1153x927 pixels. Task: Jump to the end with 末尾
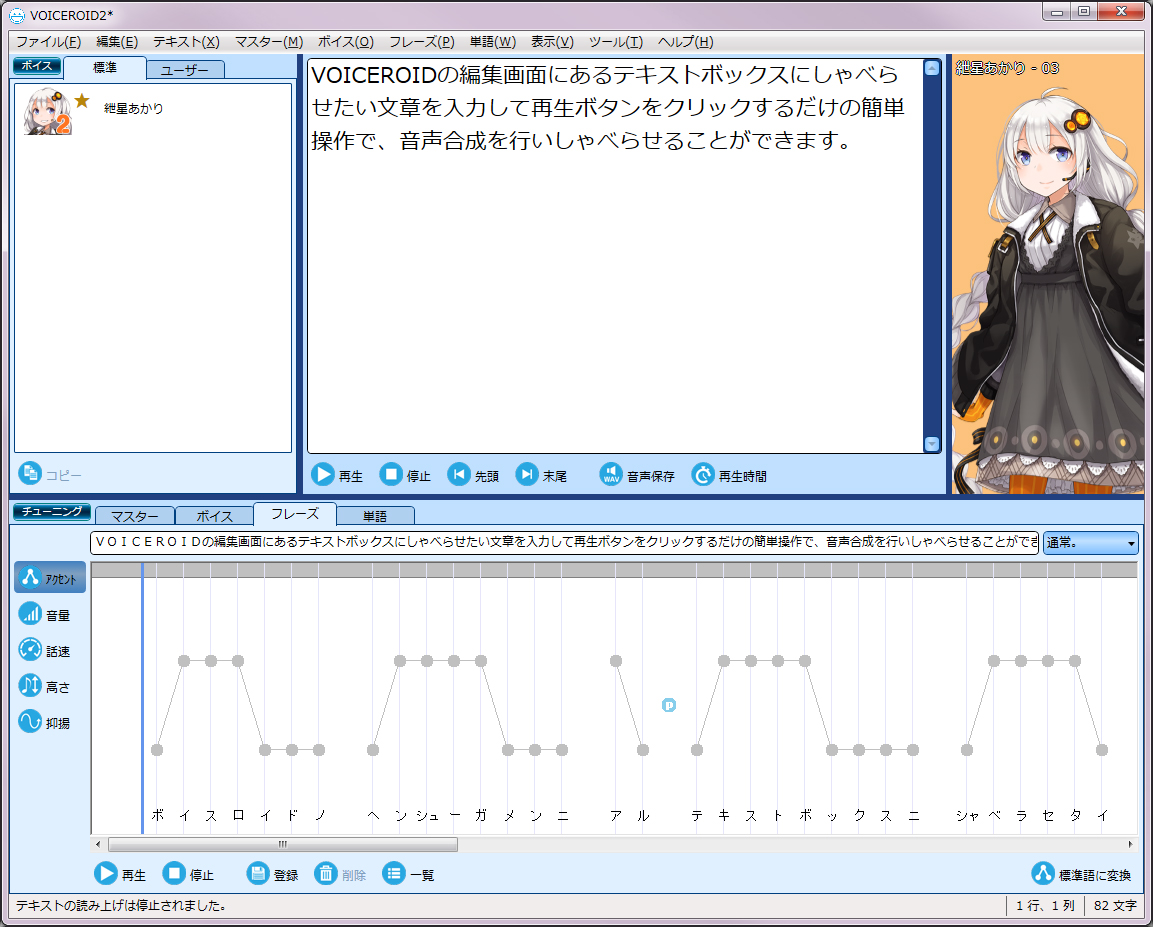541,475
